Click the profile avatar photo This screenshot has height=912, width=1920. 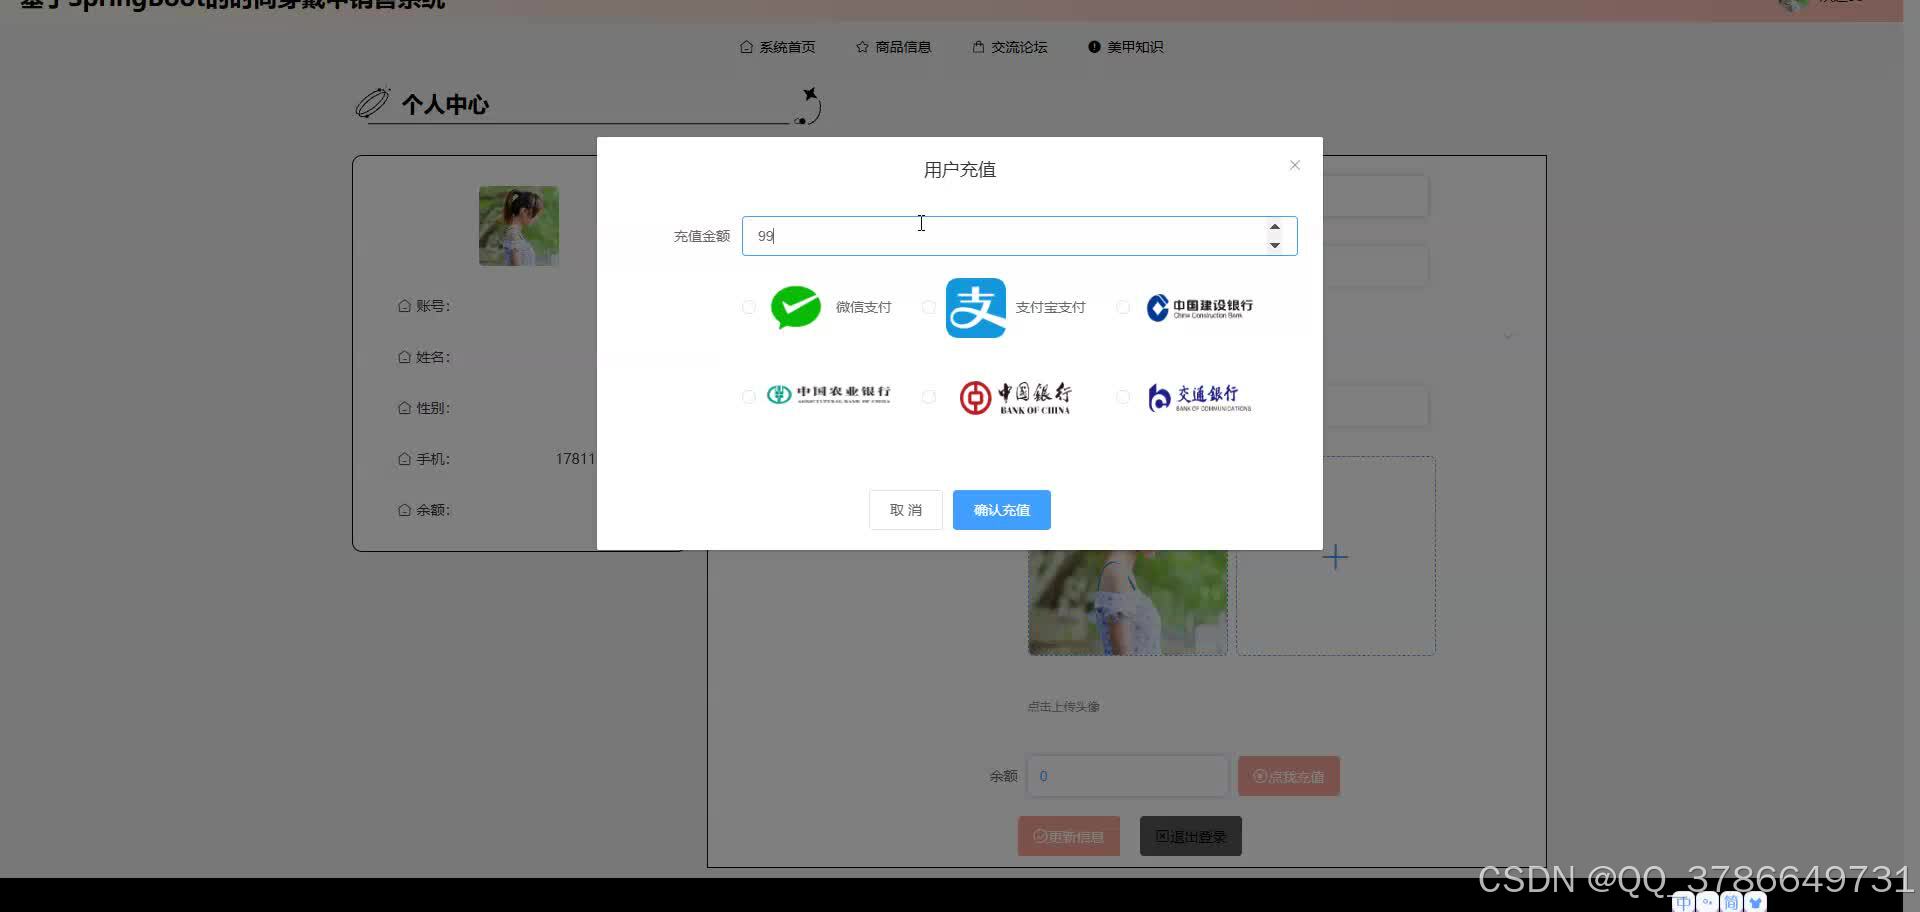[x=518, y=226]
